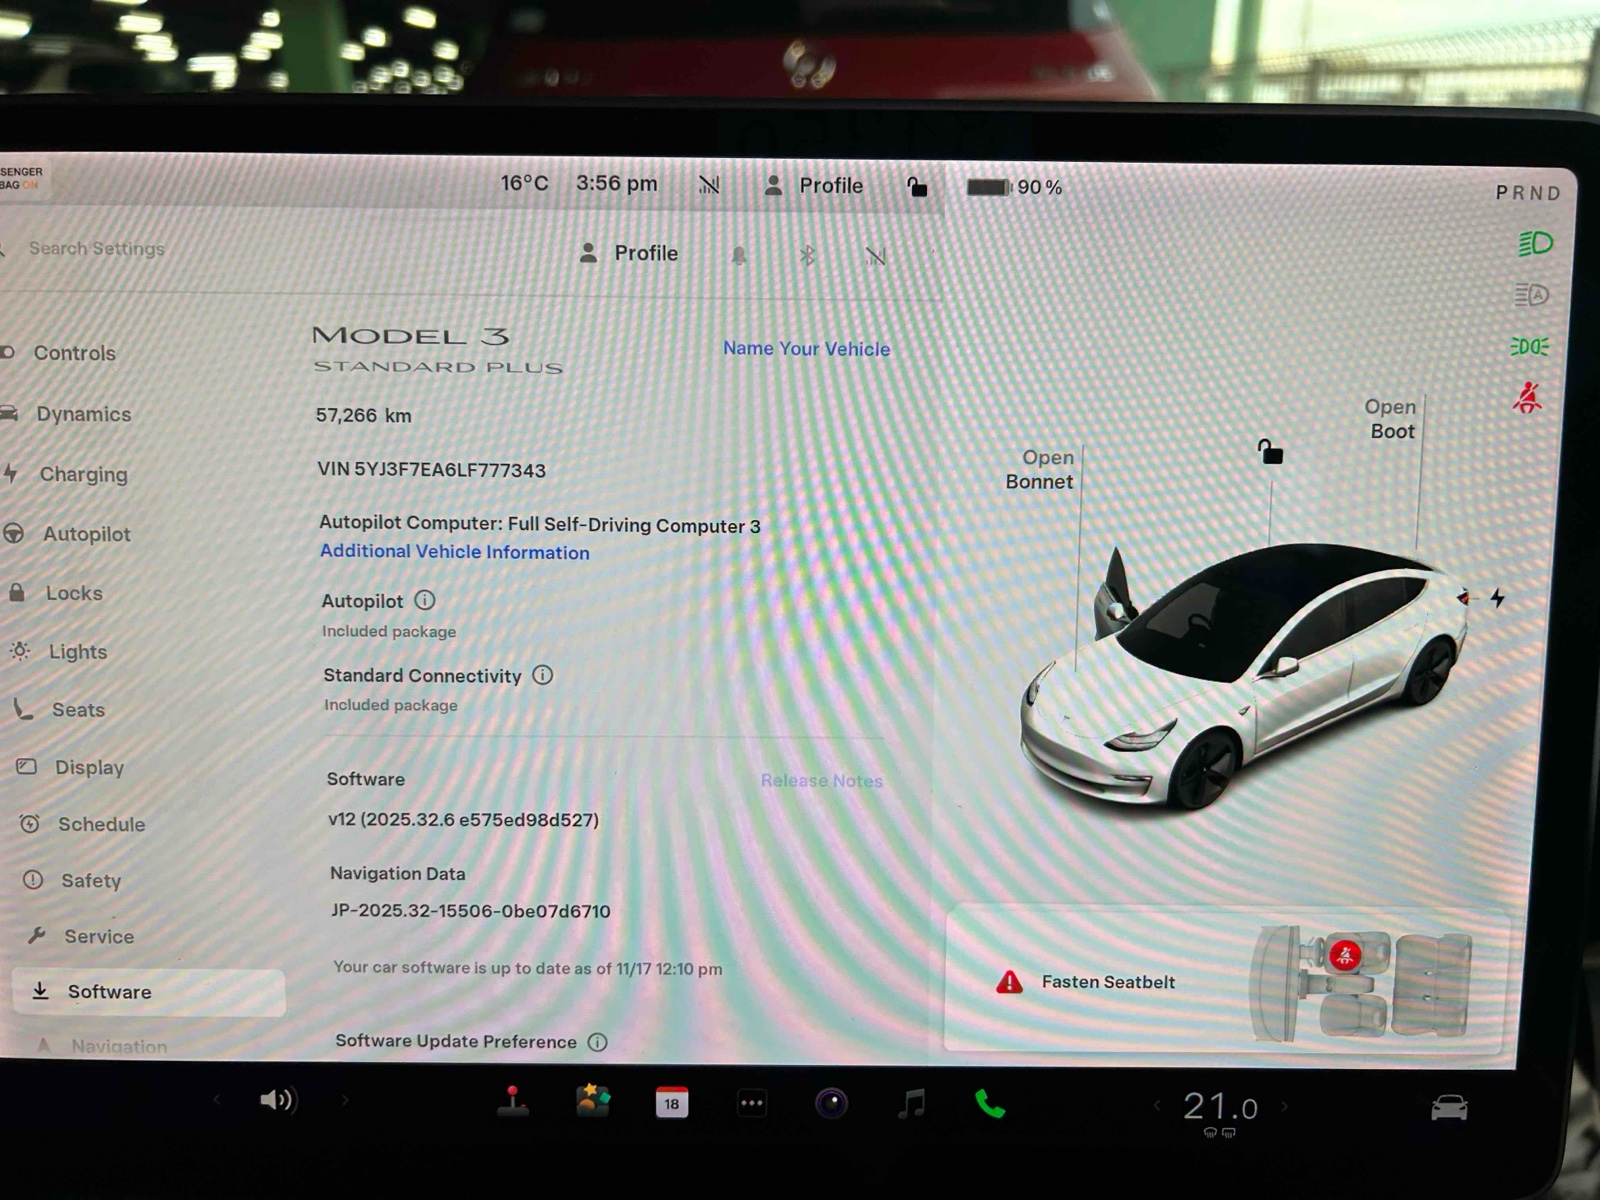Image resolution: width=1600 pixels, height=1200 pixels.
Task: Click Name Your Vehicle link
Action: coord(806,349)
